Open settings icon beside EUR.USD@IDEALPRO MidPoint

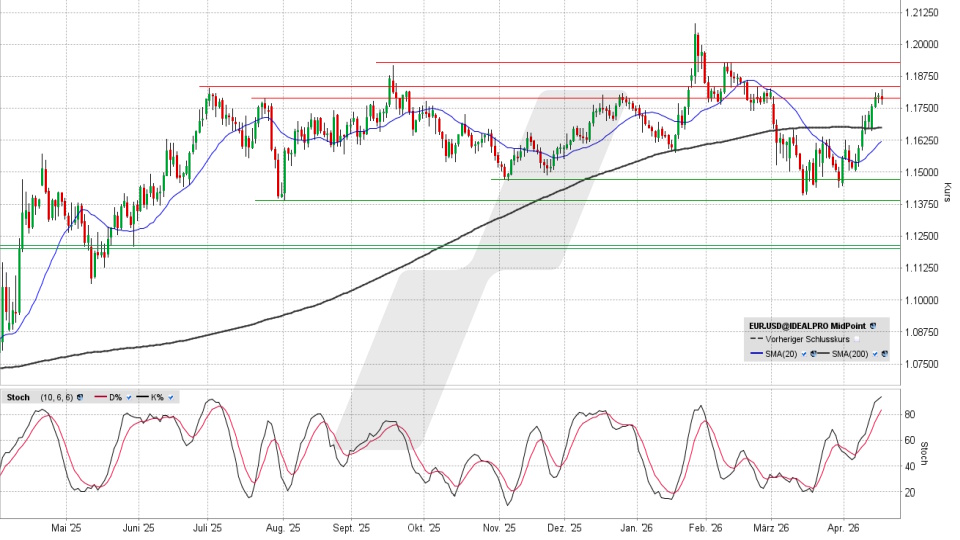pos(873,326)
